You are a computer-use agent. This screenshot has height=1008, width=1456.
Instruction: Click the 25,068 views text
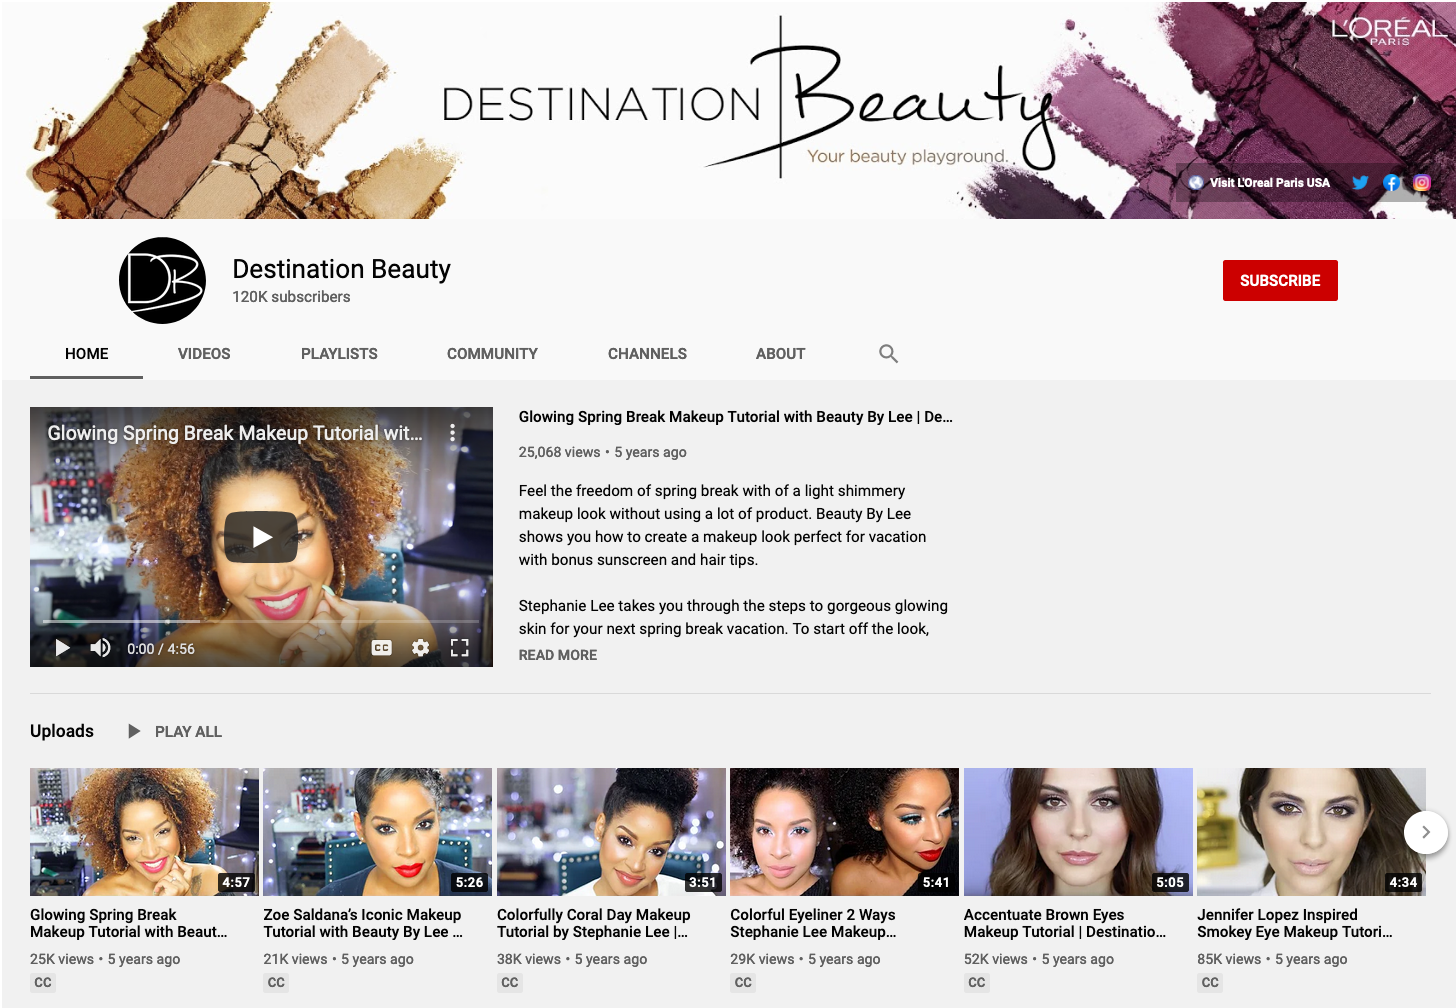point(559,452)
